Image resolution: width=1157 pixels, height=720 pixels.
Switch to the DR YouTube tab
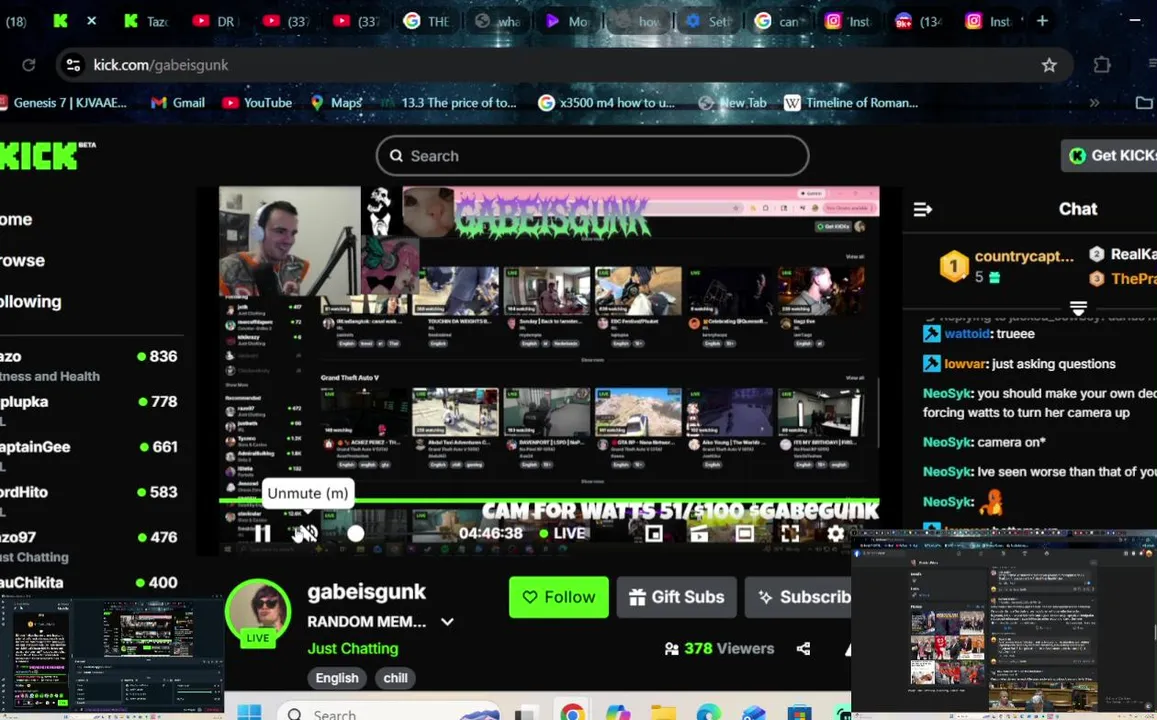(214, 21)
